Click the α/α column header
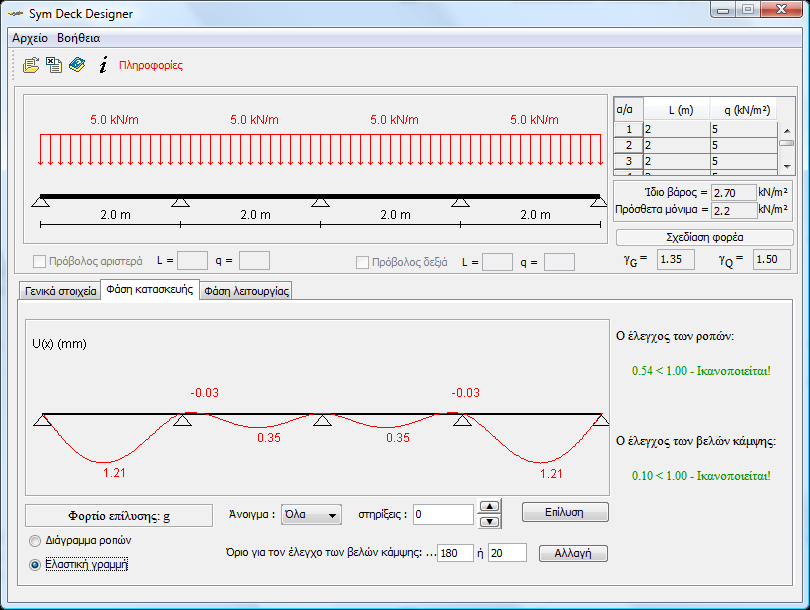The image size is (810, 610). 629,110
